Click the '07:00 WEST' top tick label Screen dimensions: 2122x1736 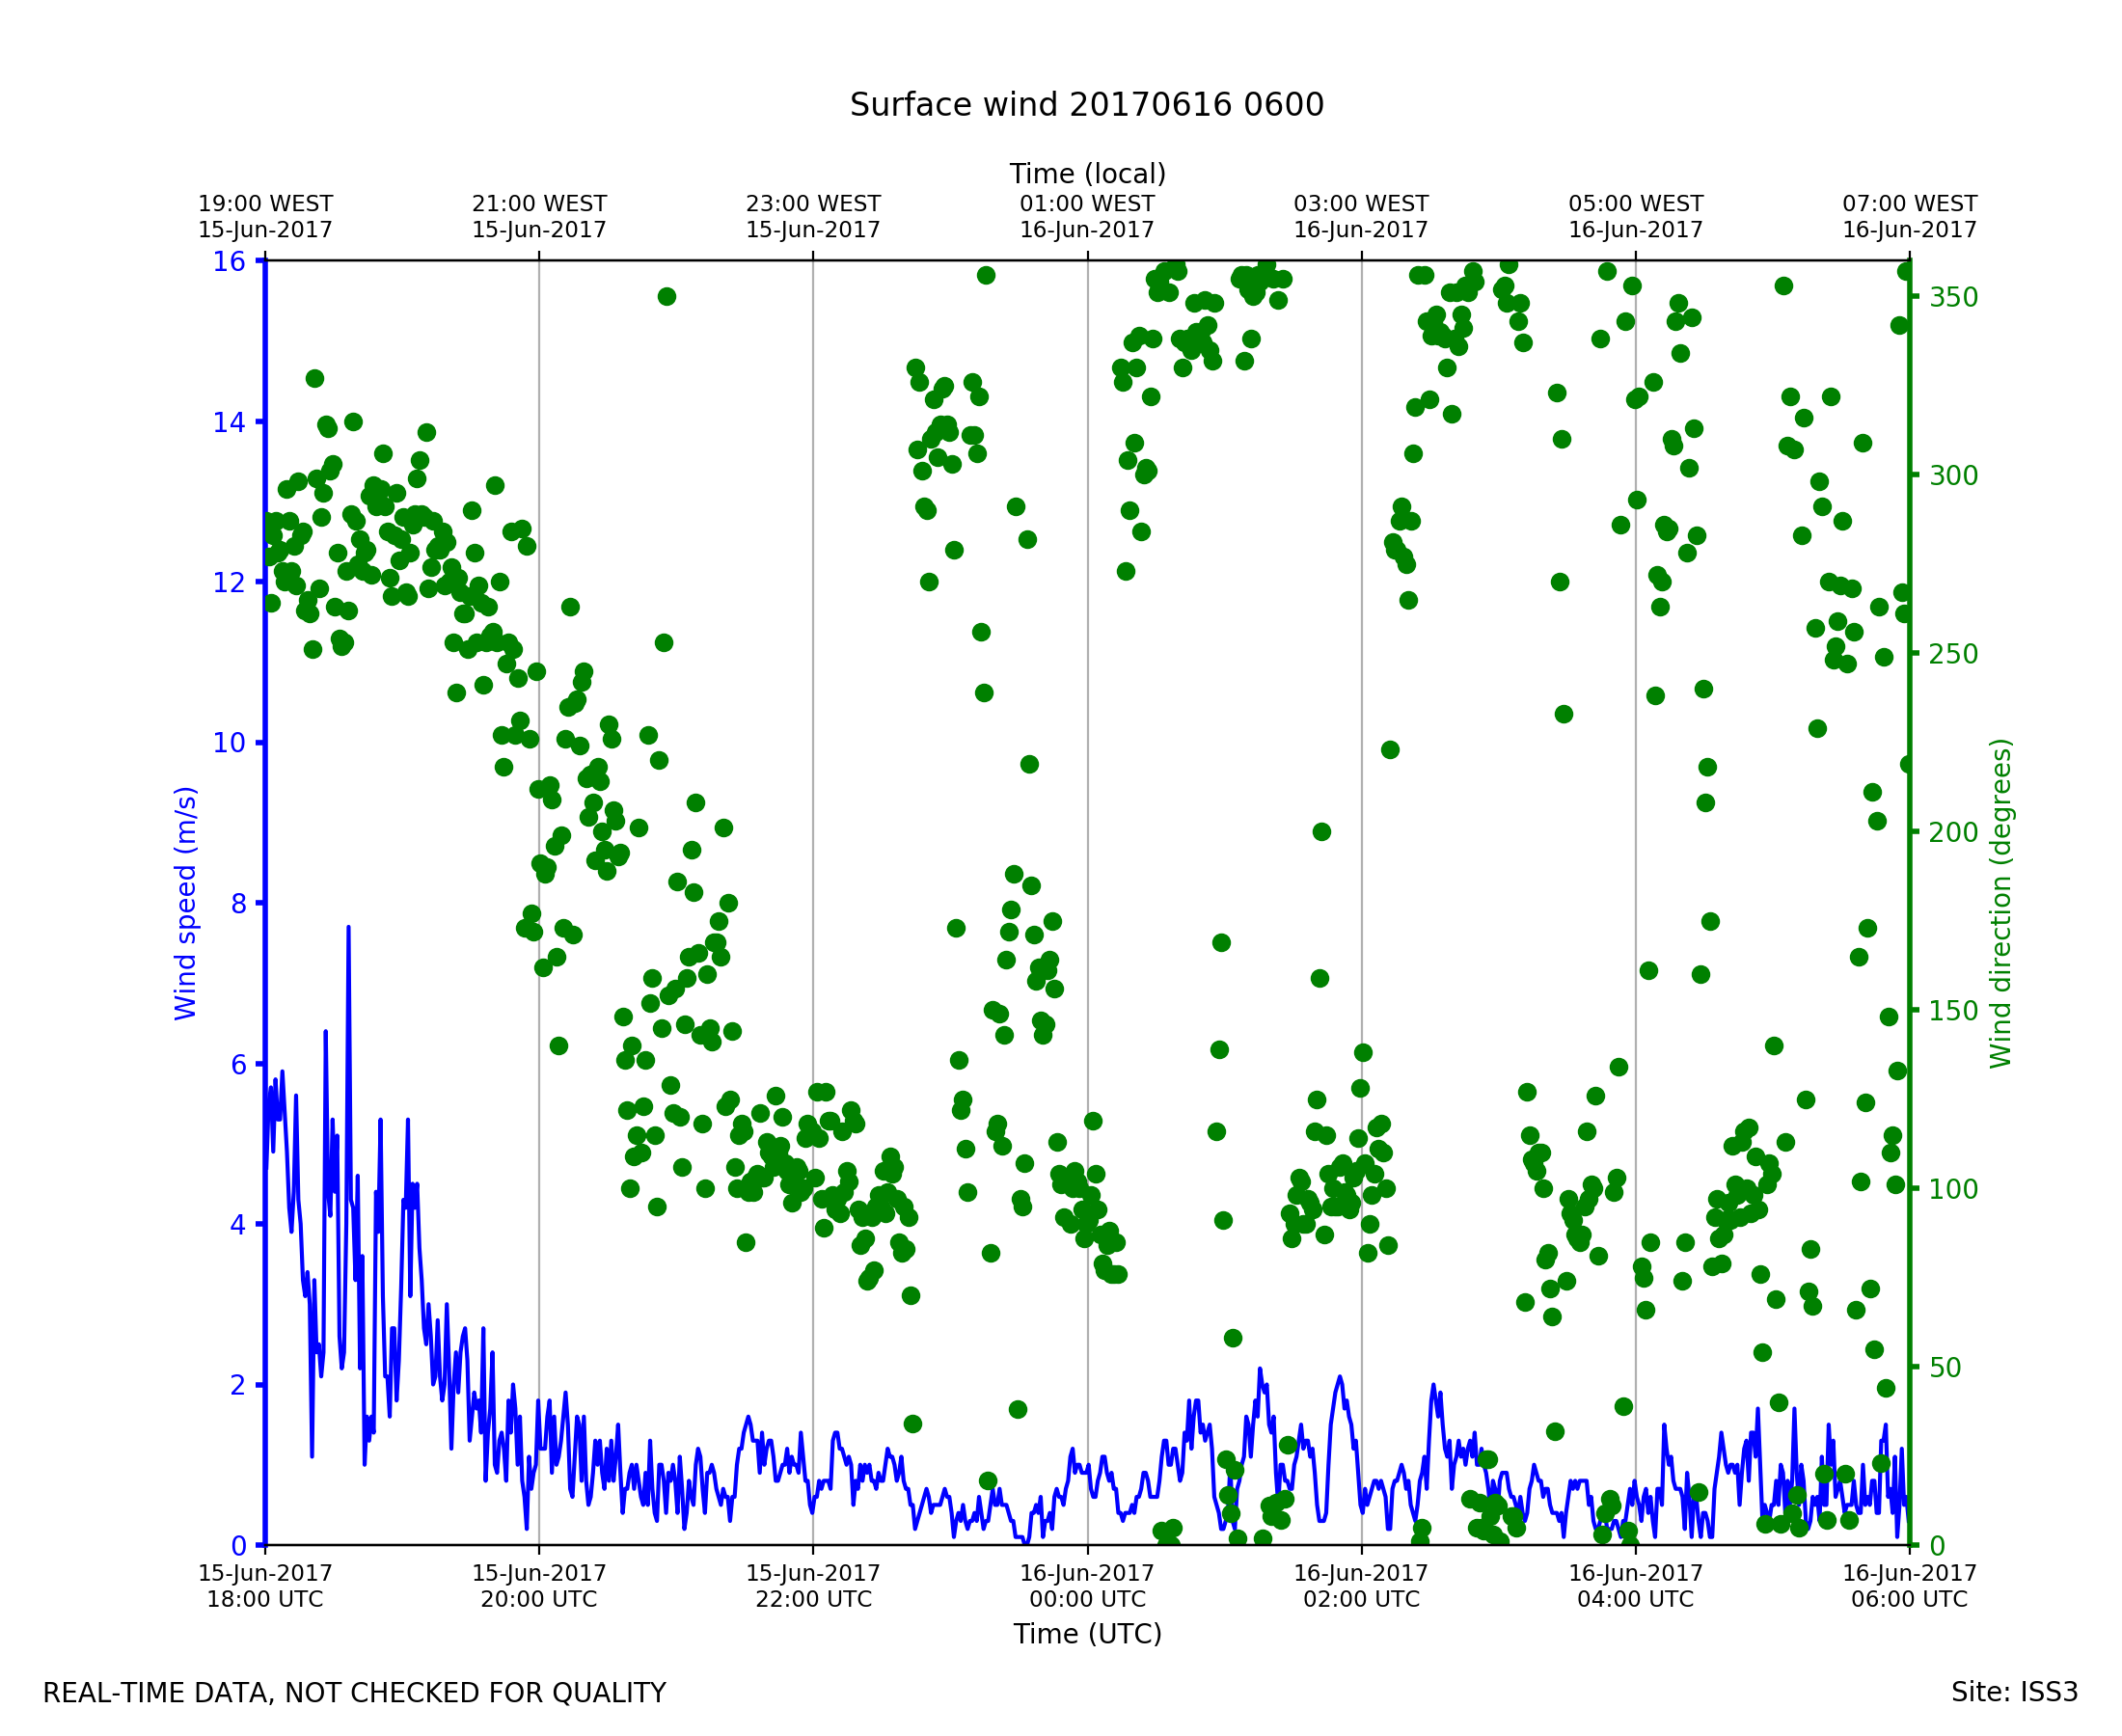tap(1909, 204)
